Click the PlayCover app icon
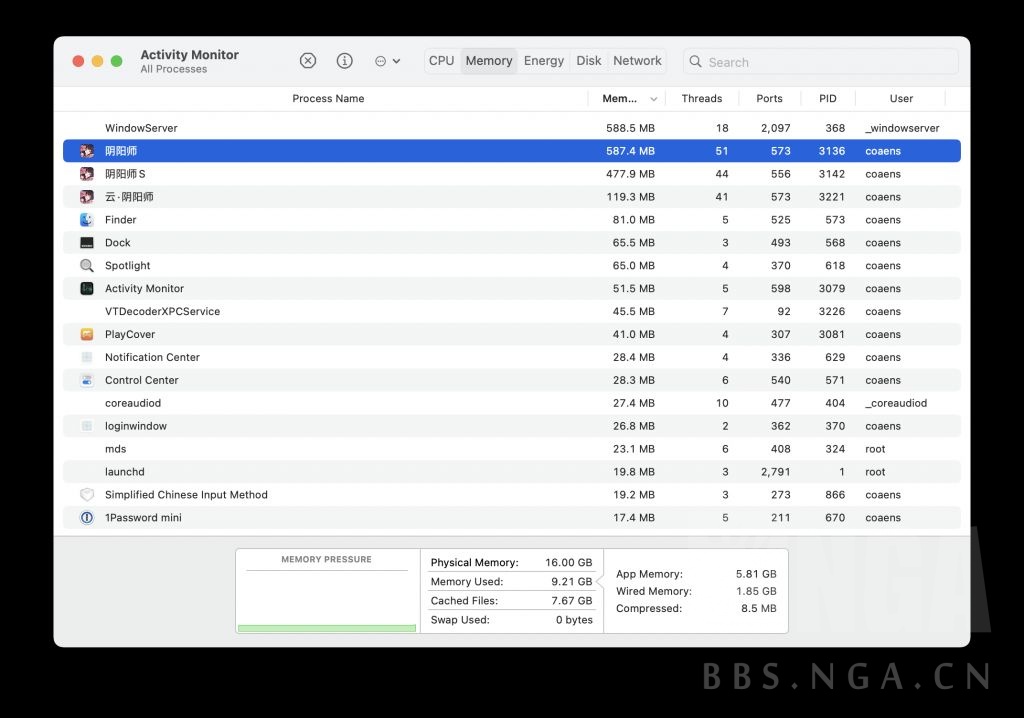 point(87,335)
